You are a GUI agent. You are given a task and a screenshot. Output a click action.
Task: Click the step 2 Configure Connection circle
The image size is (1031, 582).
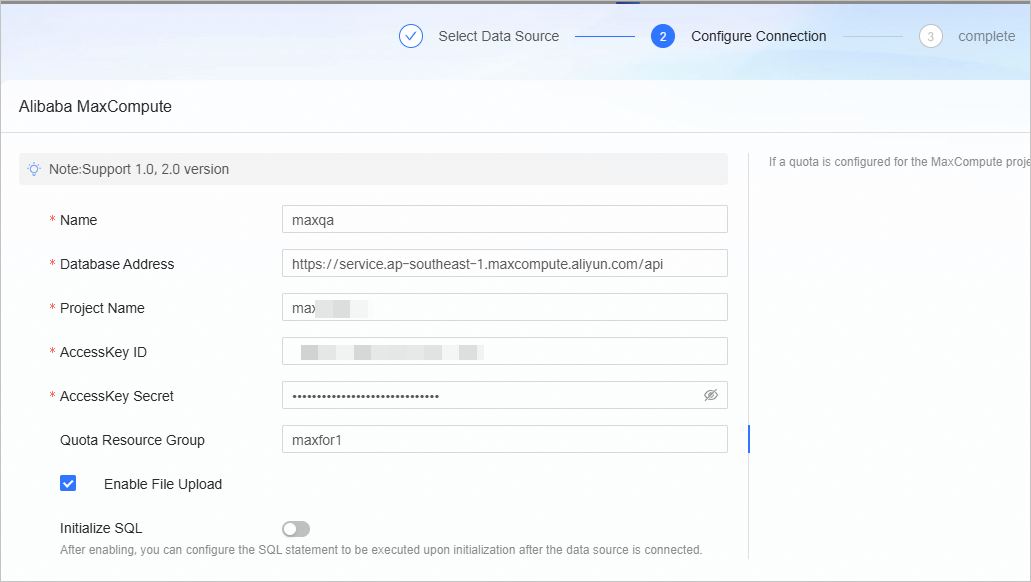click(663, 36)
